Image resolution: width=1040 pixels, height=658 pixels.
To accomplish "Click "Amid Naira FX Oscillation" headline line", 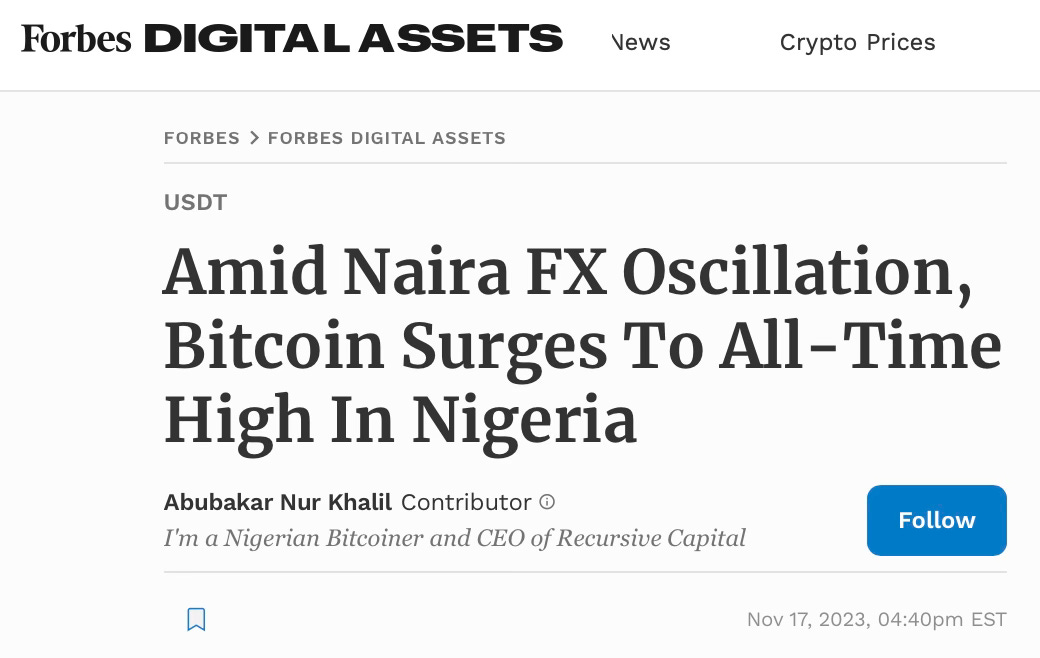I will [567, 273].
